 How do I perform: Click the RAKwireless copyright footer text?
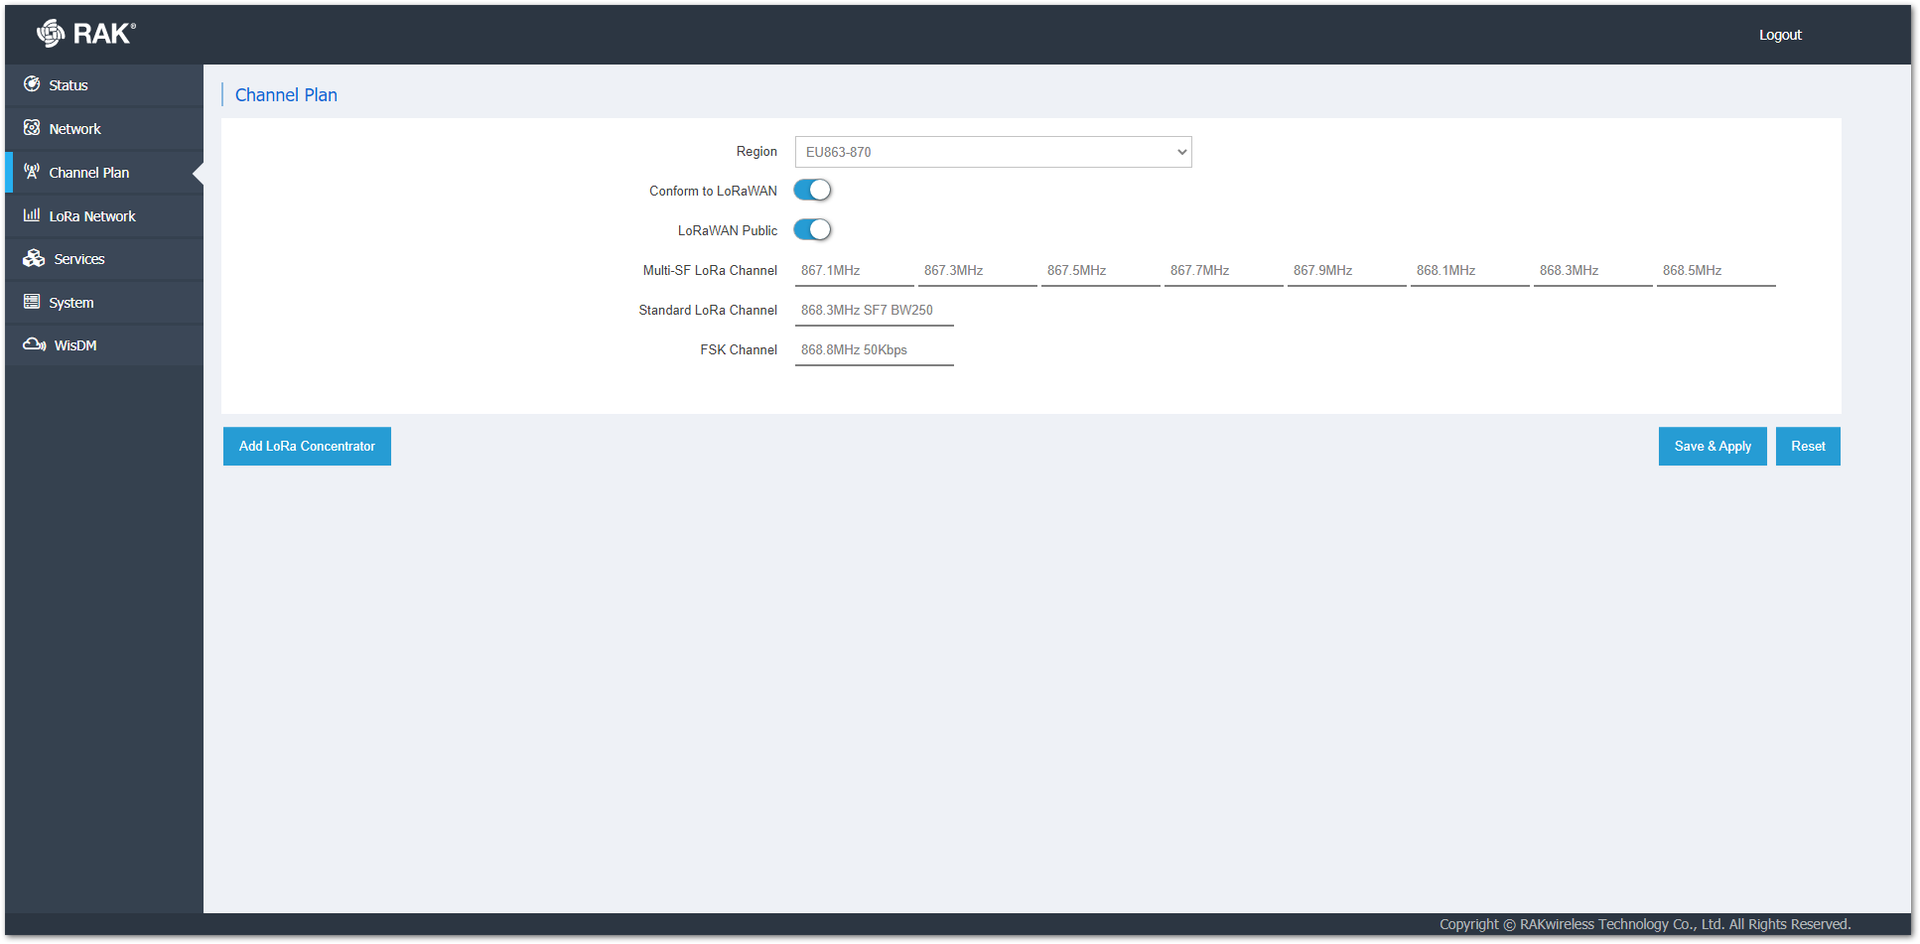(x=1645, y=924)
